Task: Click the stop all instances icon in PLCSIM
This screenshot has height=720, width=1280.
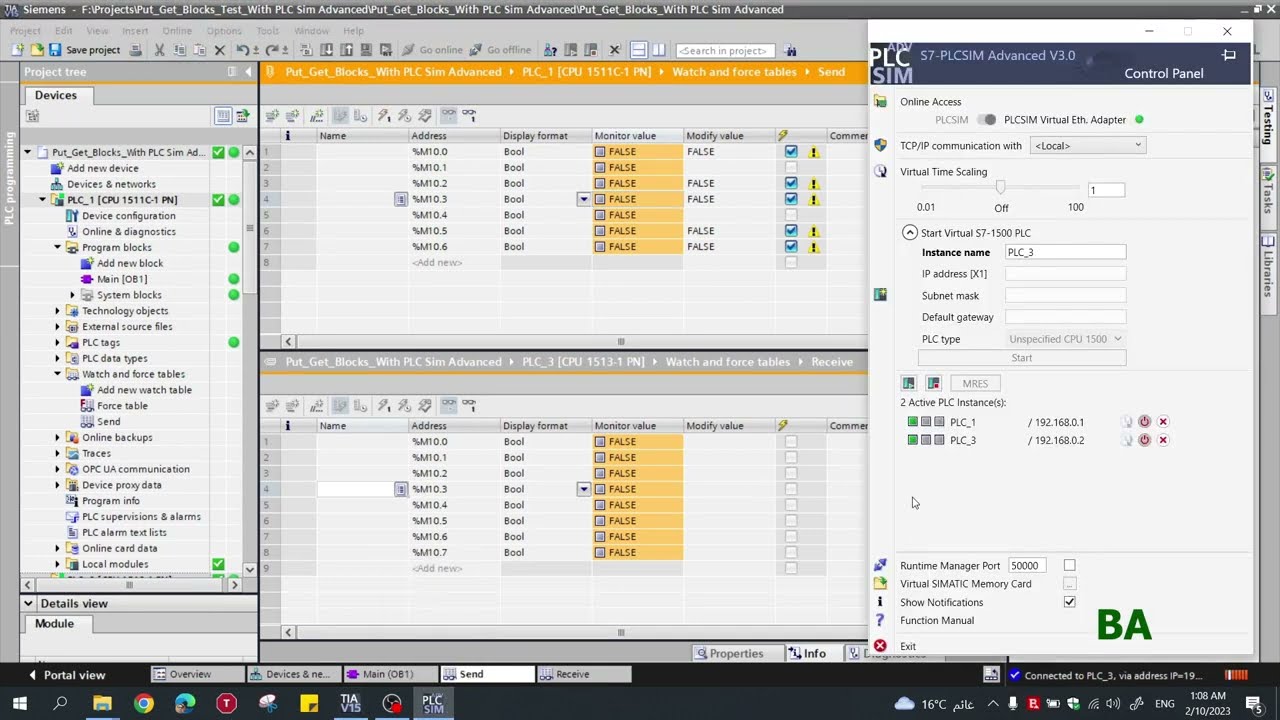Action: [933, 384]
